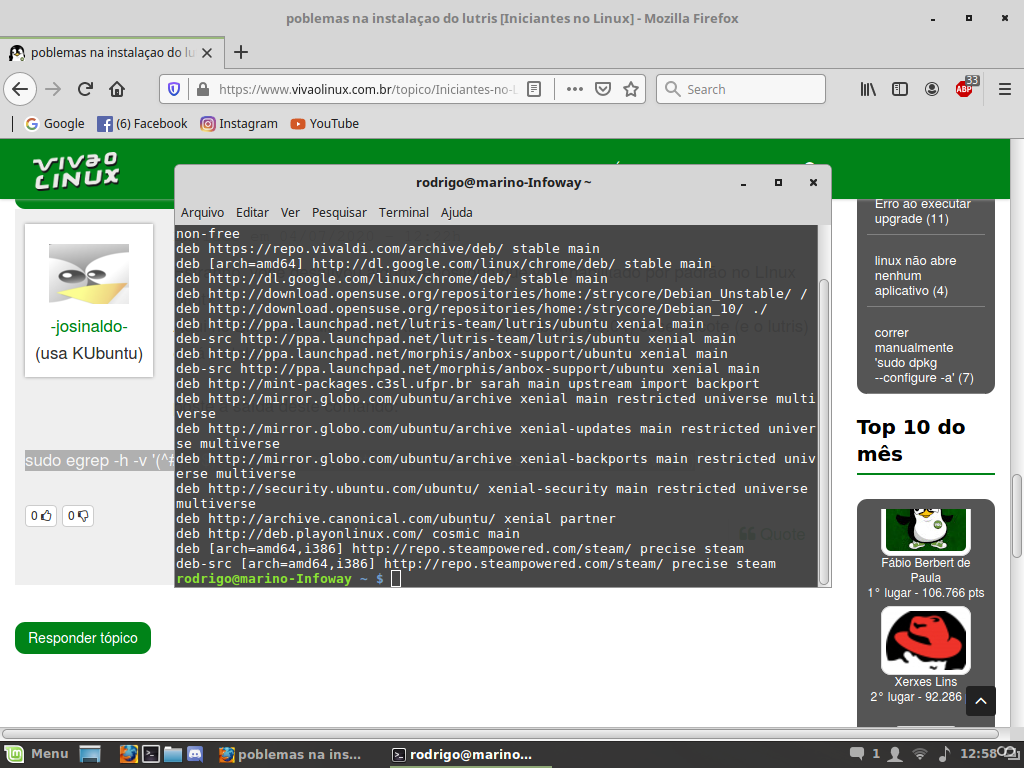Screen dimensions: 1024x768
Task: Open Fábio Berbert de Paula's profile
Action: click(925, 570)
